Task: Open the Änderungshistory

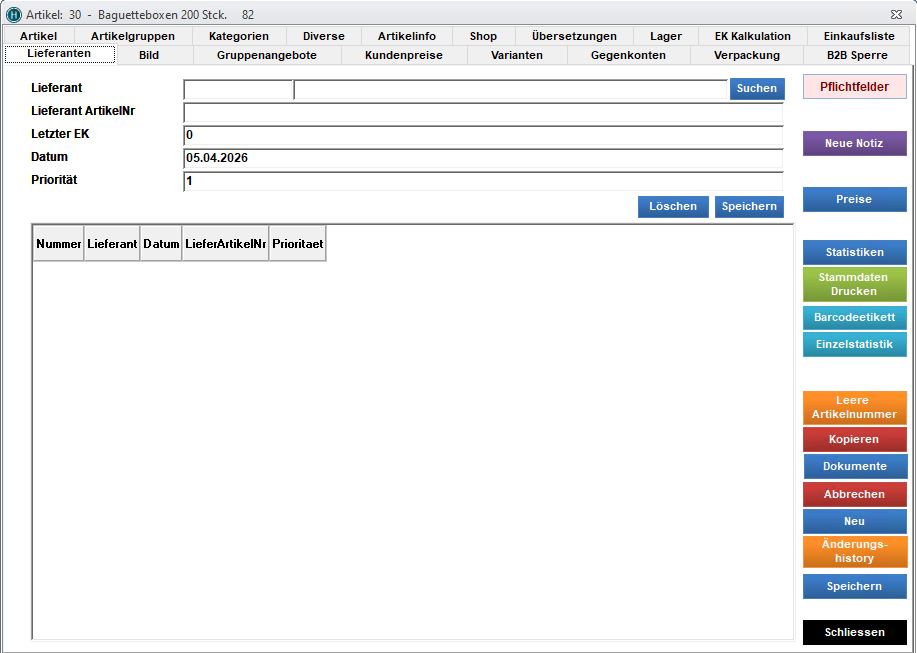Action: (854, 551)
